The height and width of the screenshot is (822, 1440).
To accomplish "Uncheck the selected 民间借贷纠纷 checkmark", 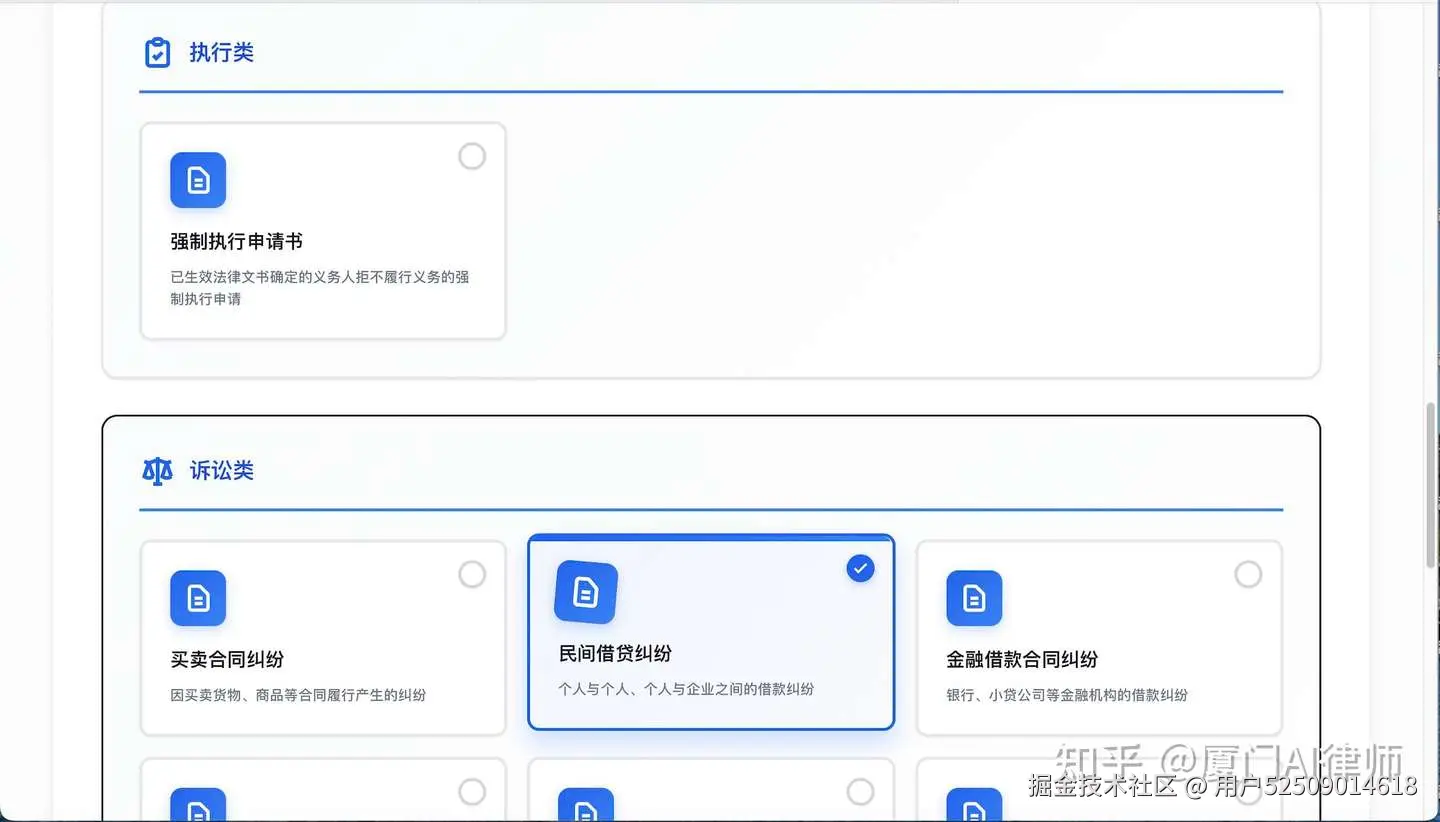I will pos(860,568).
